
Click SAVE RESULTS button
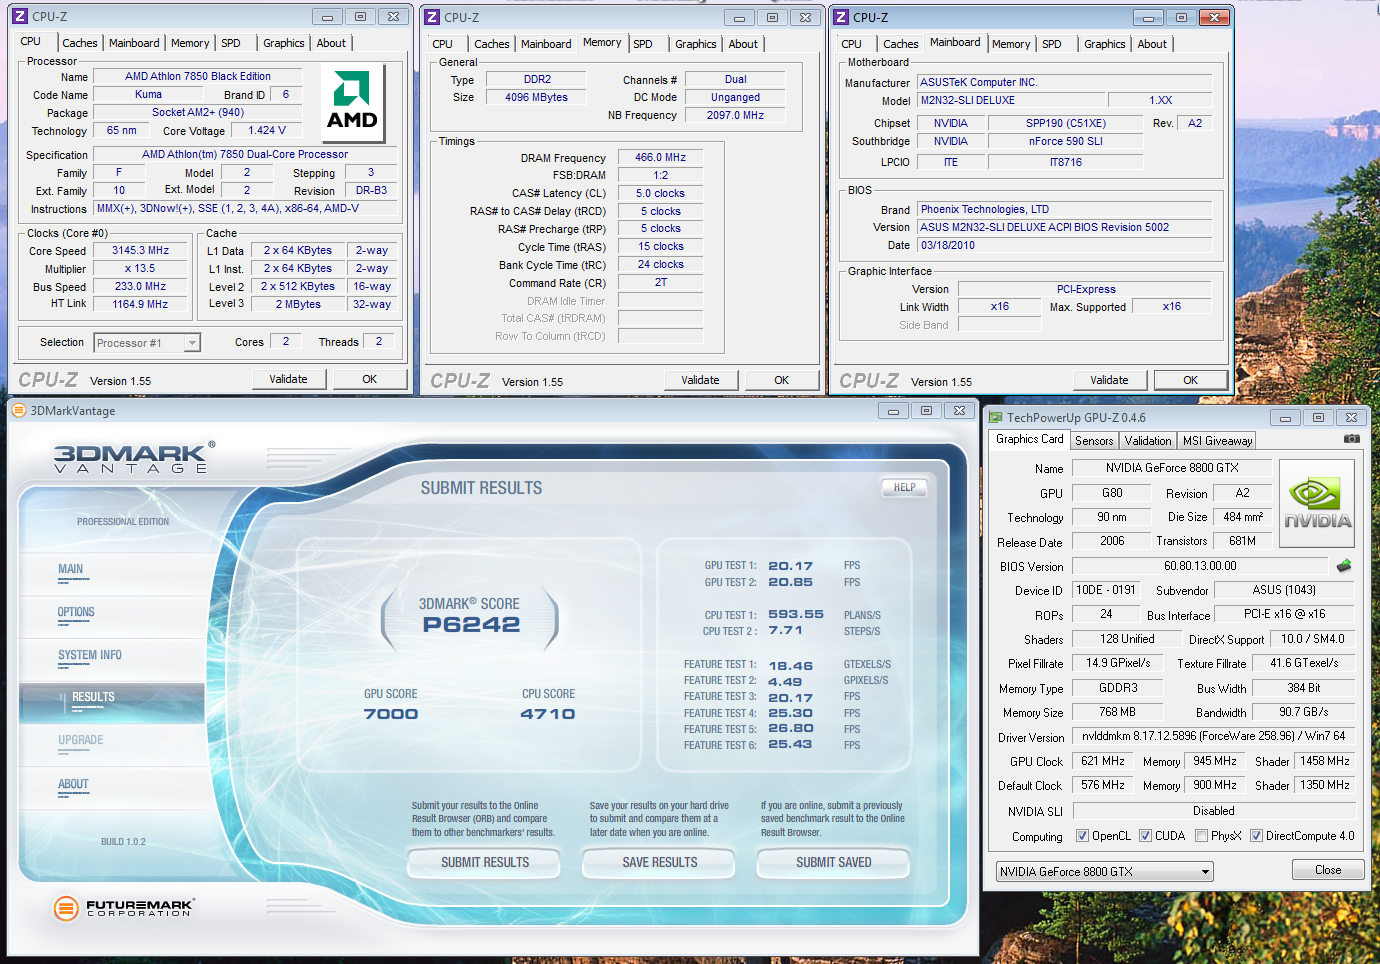click(659, 862)
